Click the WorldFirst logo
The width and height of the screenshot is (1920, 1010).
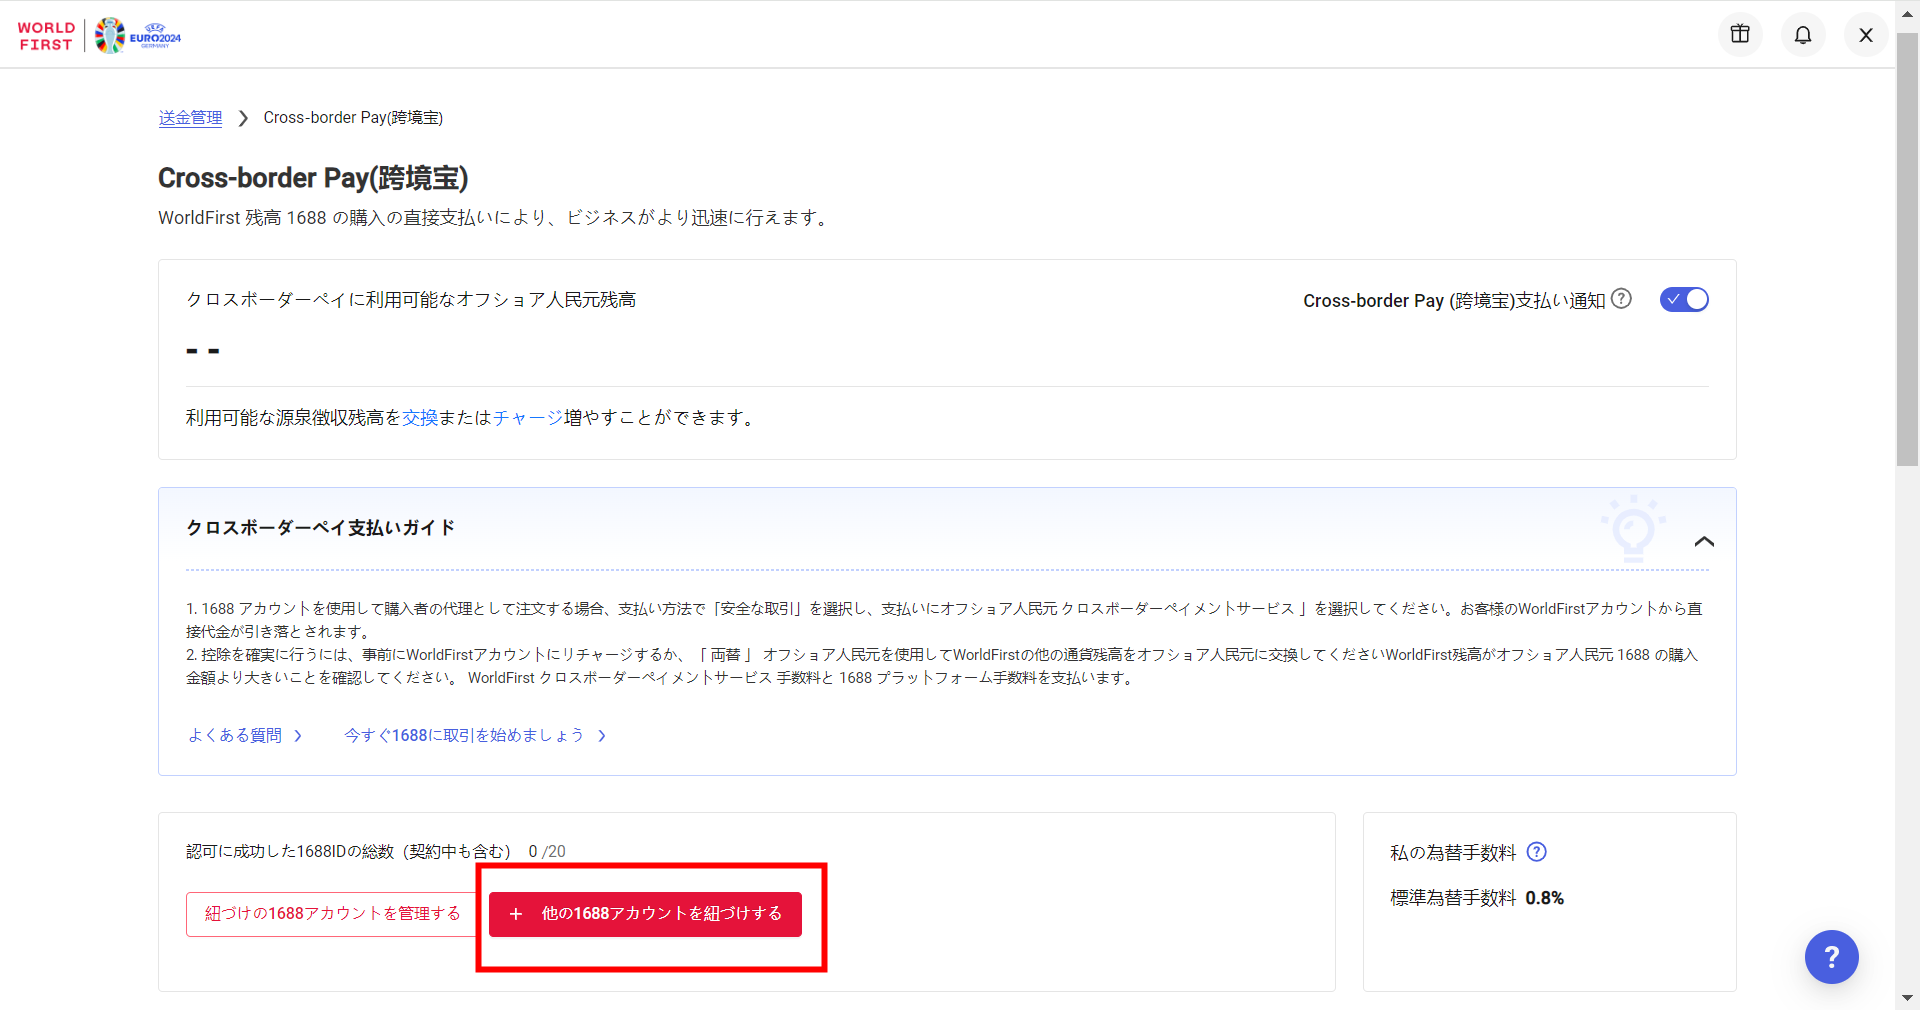click(x=46, y=36)
